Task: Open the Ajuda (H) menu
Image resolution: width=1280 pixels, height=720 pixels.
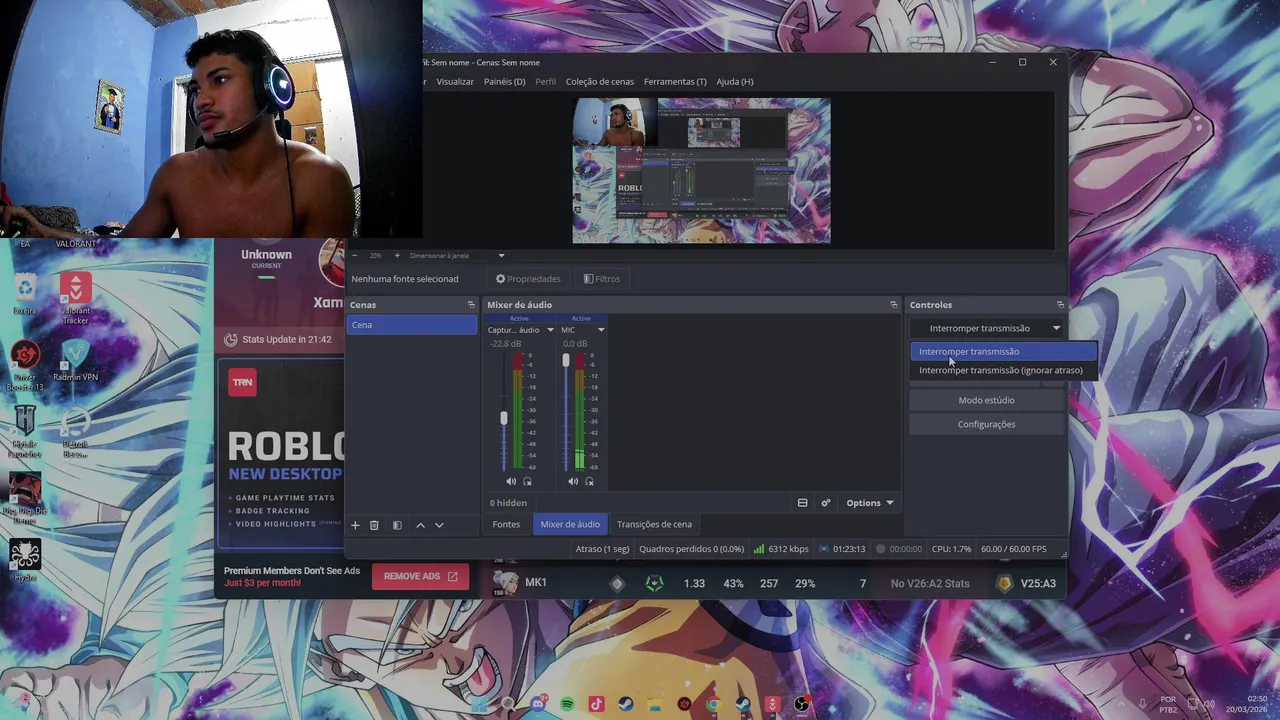Action: click(x=735, y=82)
